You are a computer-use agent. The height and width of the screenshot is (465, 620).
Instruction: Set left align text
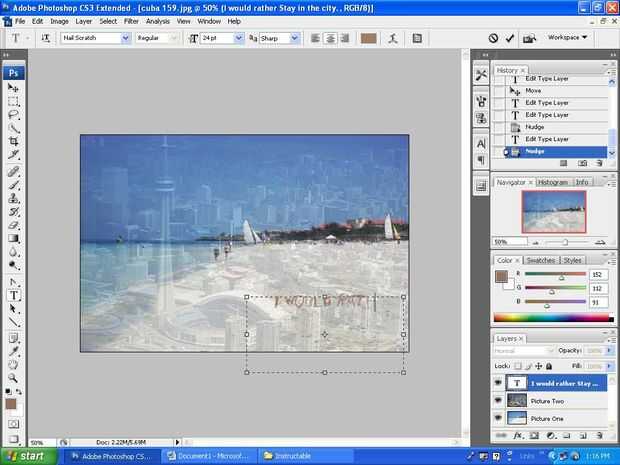(315, 38)
